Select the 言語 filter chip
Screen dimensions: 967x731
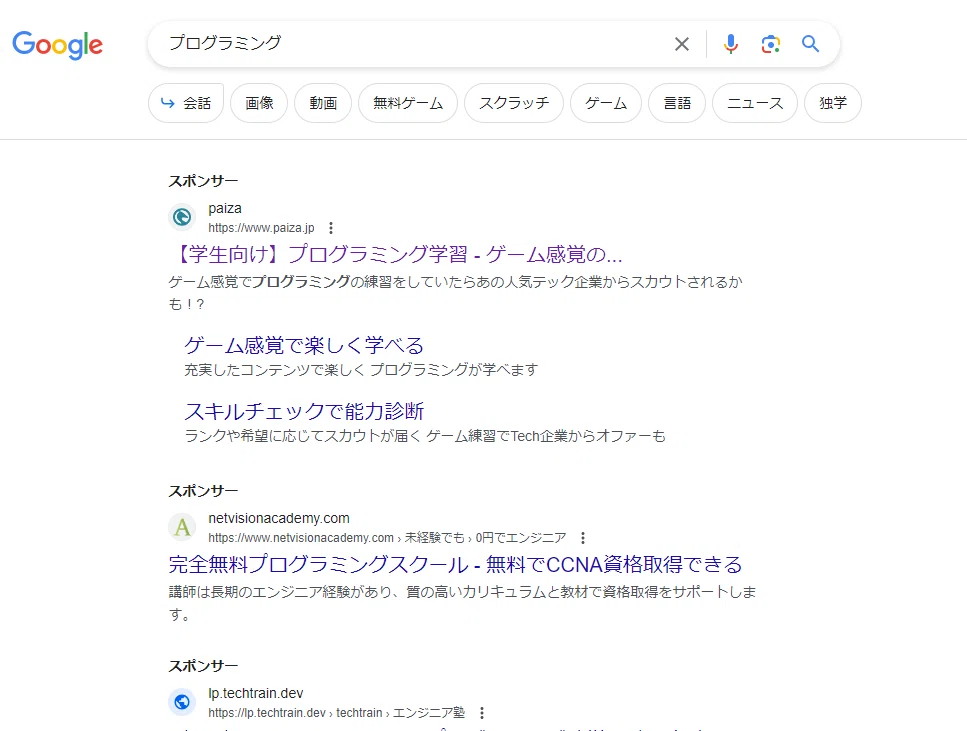point(677,103)
